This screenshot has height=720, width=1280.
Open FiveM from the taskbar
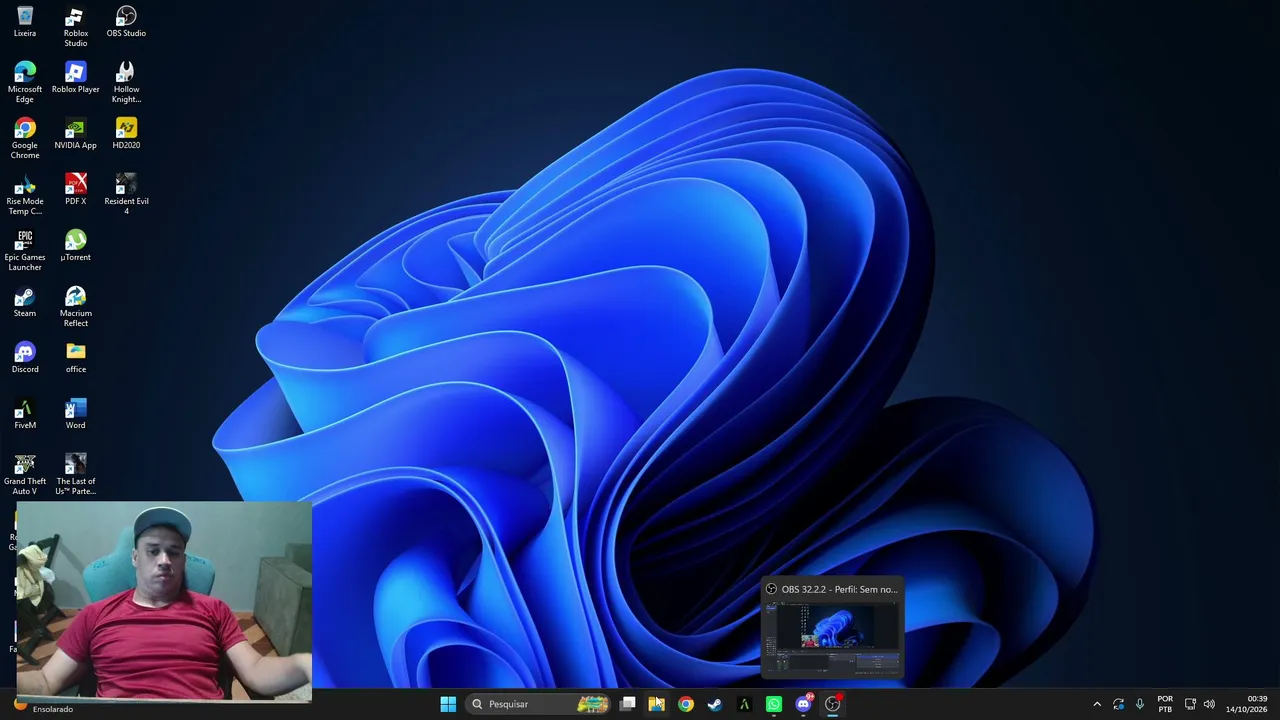coord(744,704)
